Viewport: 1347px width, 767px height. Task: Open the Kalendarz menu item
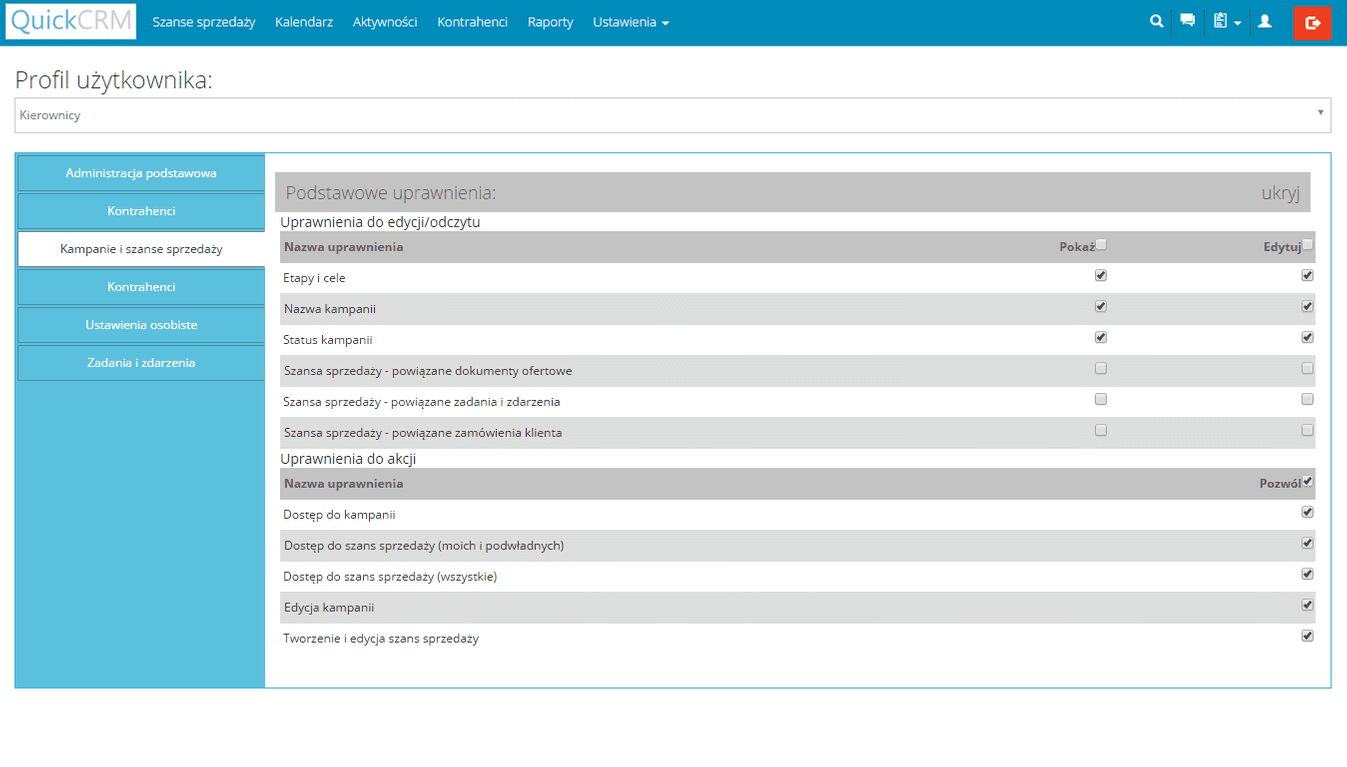(x=304, y=22)
